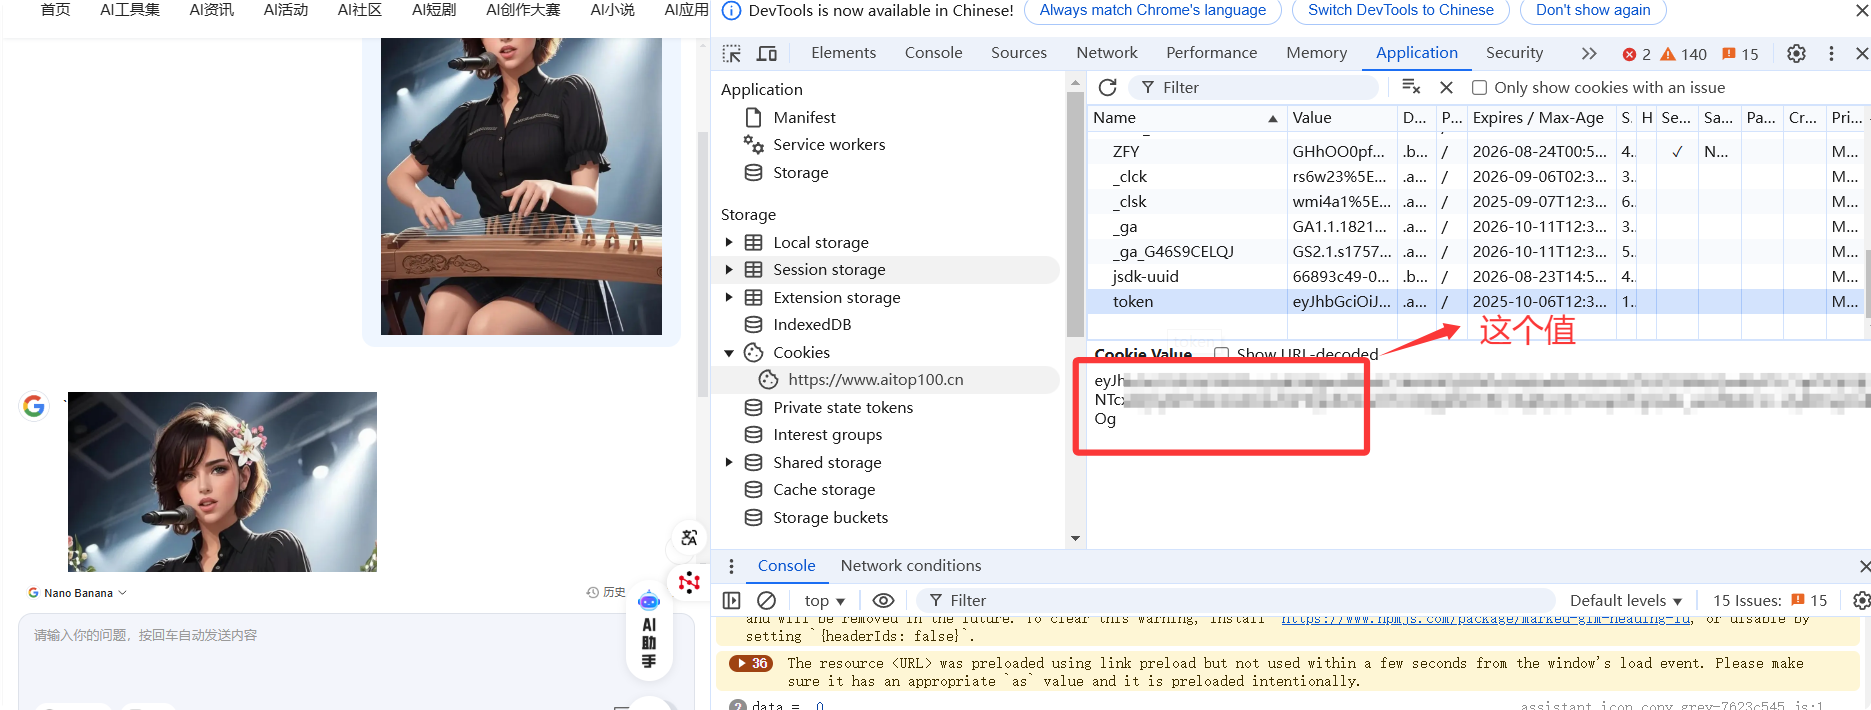Click the cookie table Filter field
The image size is (1871, 710).
pyautogui.click(x=1254, y=88)
